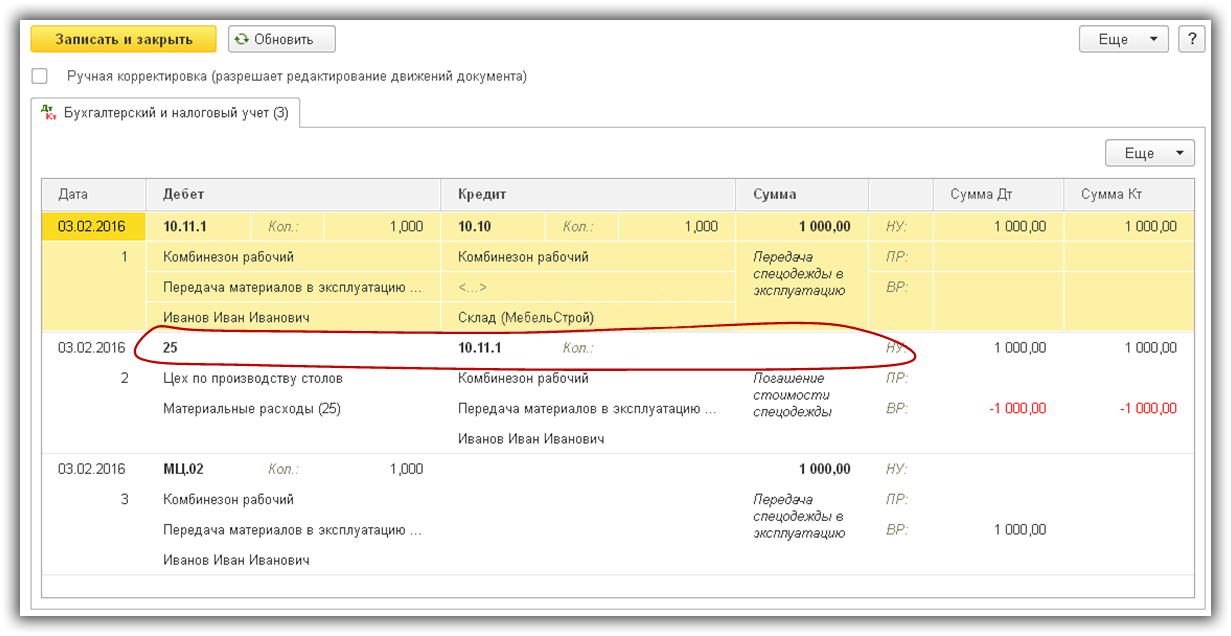The height and width of the screenshot is (636, 1231).
Task: Click 'Иванов Иван Иванович' in row 3
Action: (236, 560)
